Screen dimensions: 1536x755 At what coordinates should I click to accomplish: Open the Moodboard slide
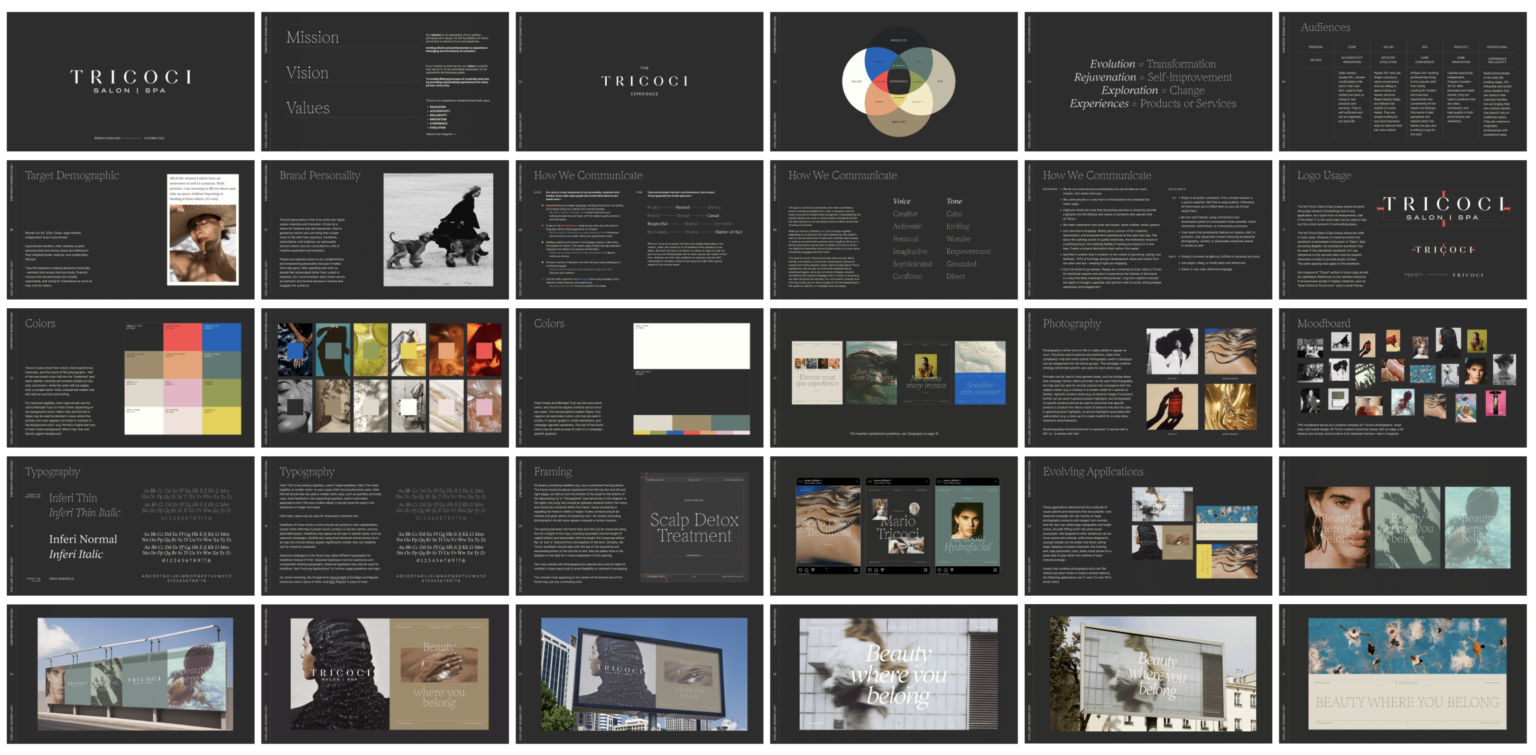[1402, 377]
